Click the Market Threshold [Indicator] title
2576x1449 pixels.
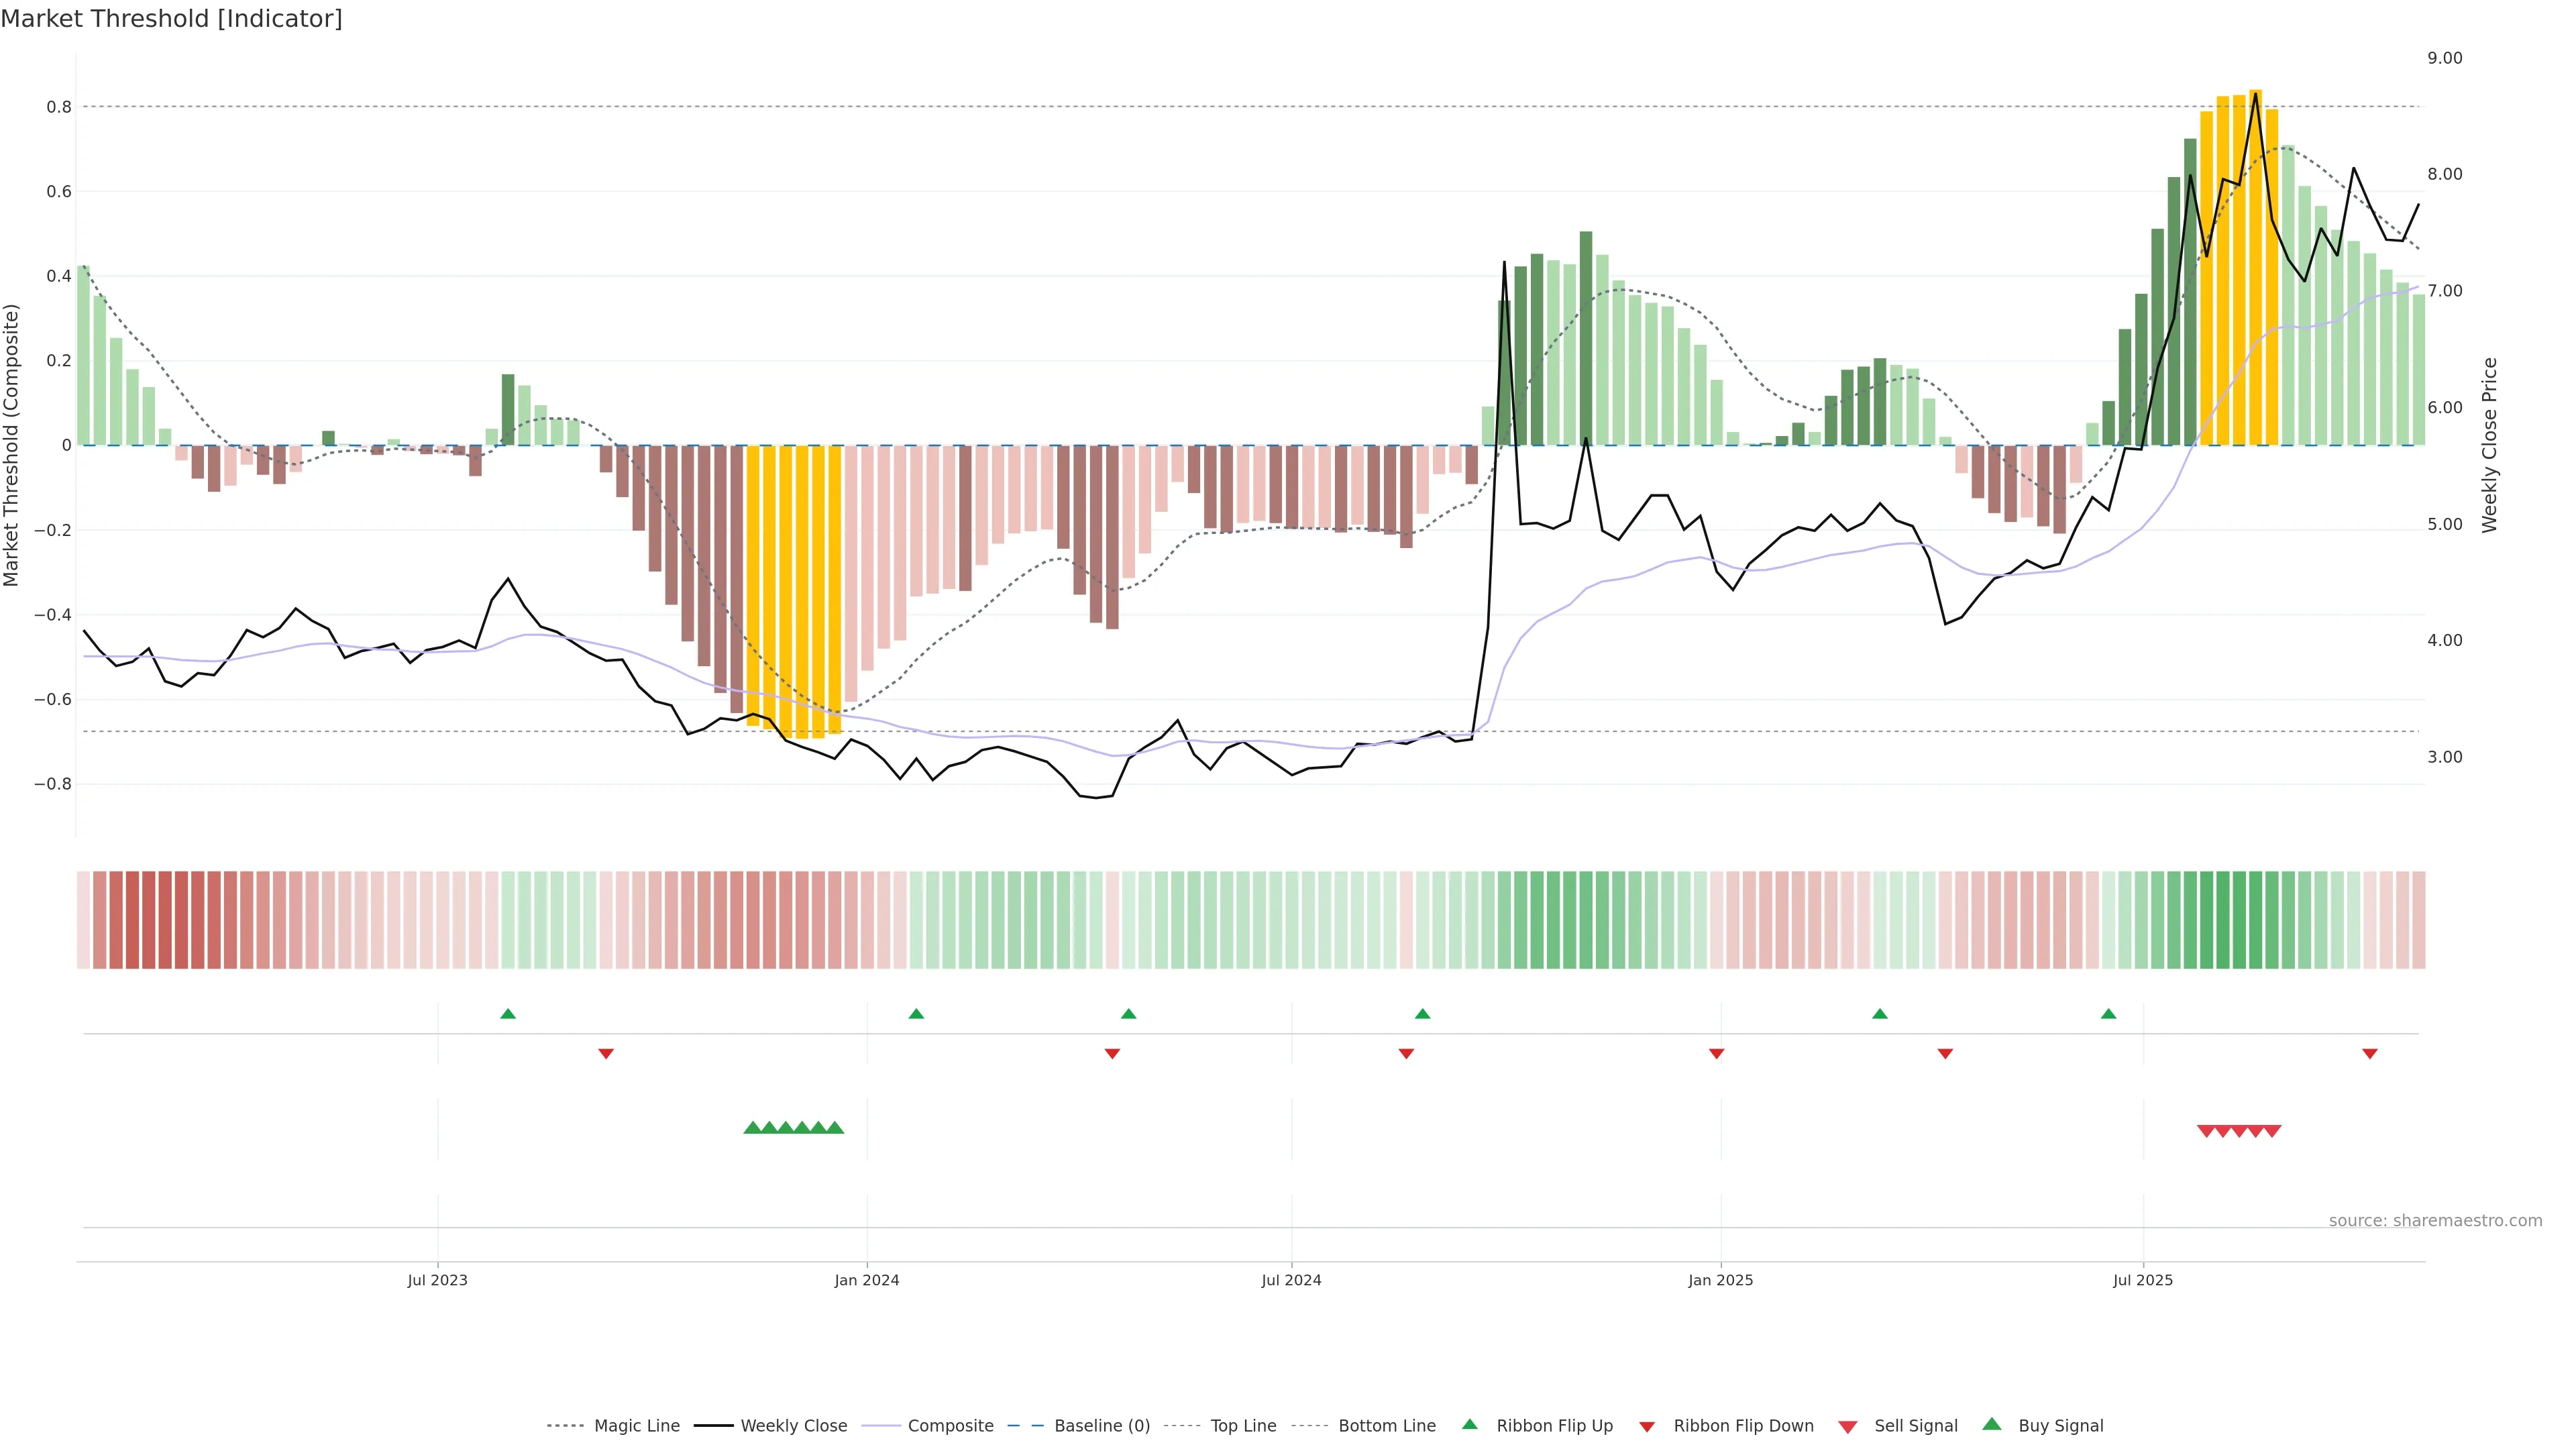click(171, 19)
